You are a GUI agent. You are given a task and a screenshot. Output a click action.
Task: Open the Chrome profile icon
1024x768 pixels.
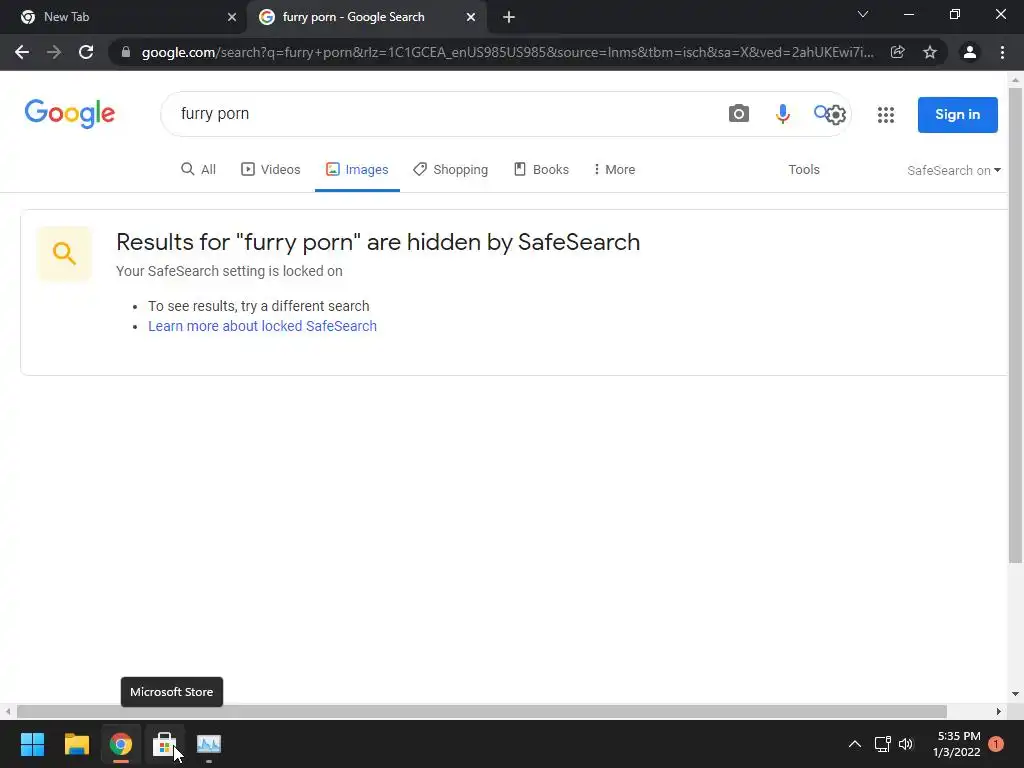(970, 52)
